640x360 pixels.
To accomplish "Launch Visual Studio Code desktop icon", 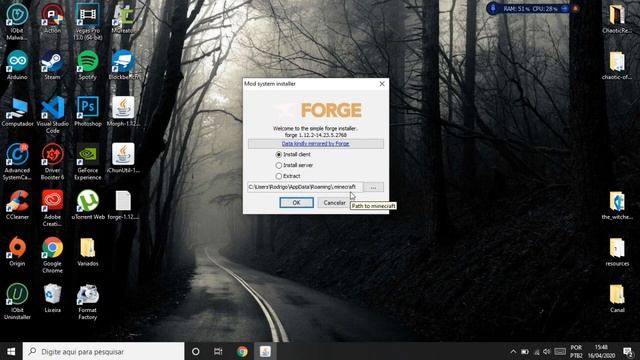I will click(x=52, y=115).
